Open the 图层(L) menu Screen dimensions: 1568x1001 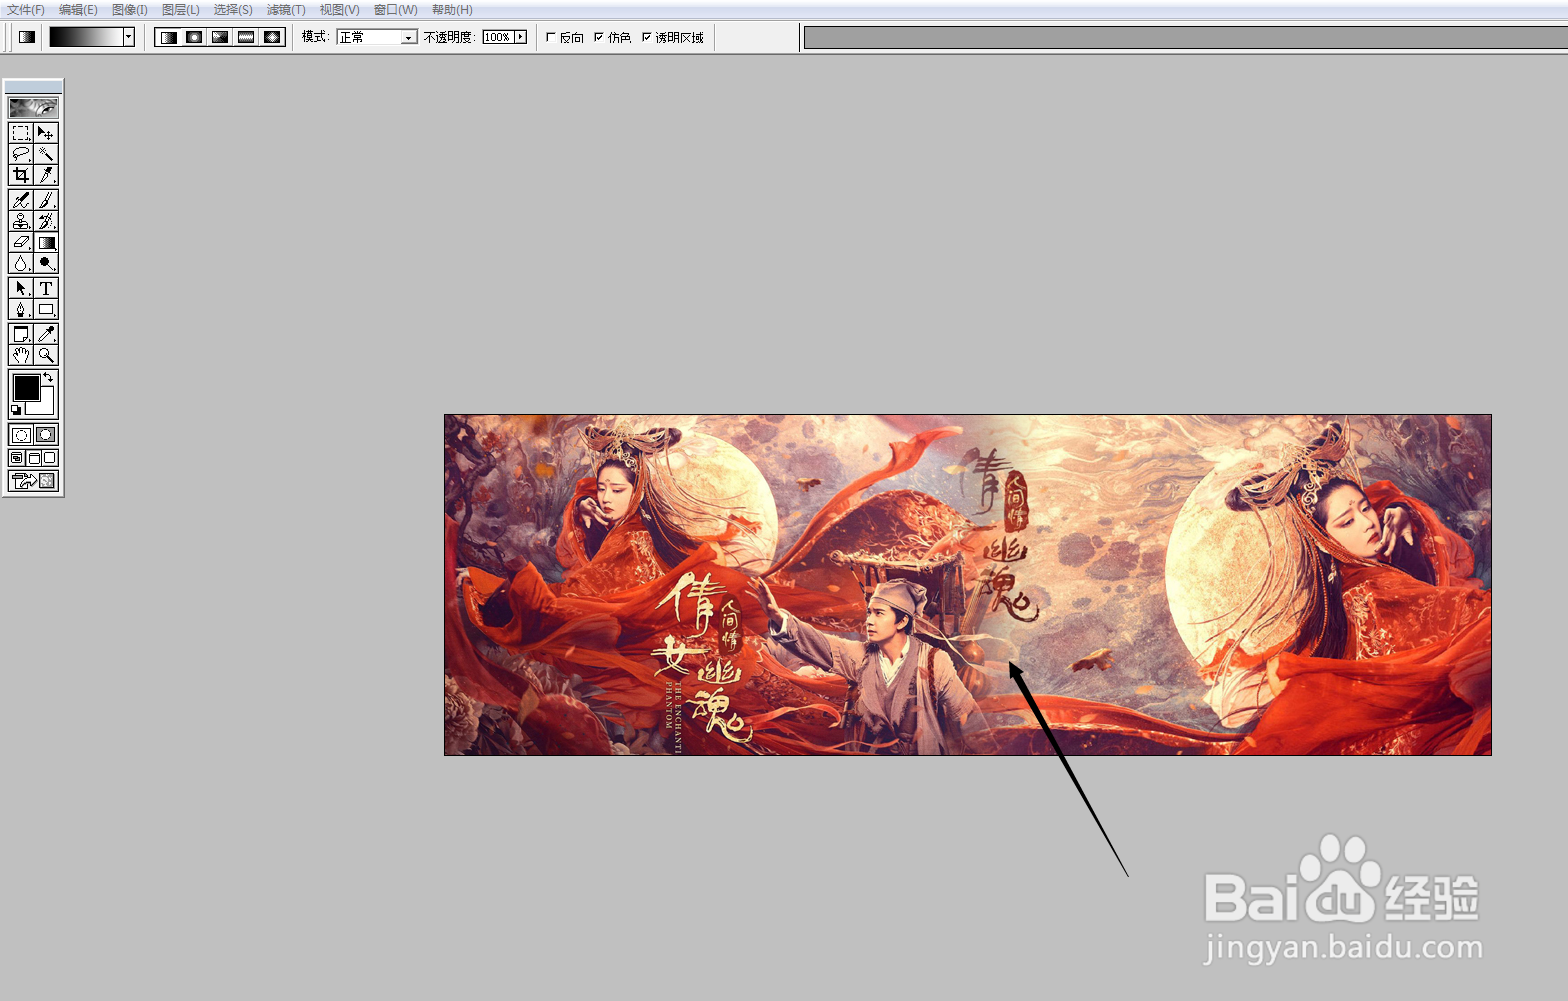click(181, 10)
